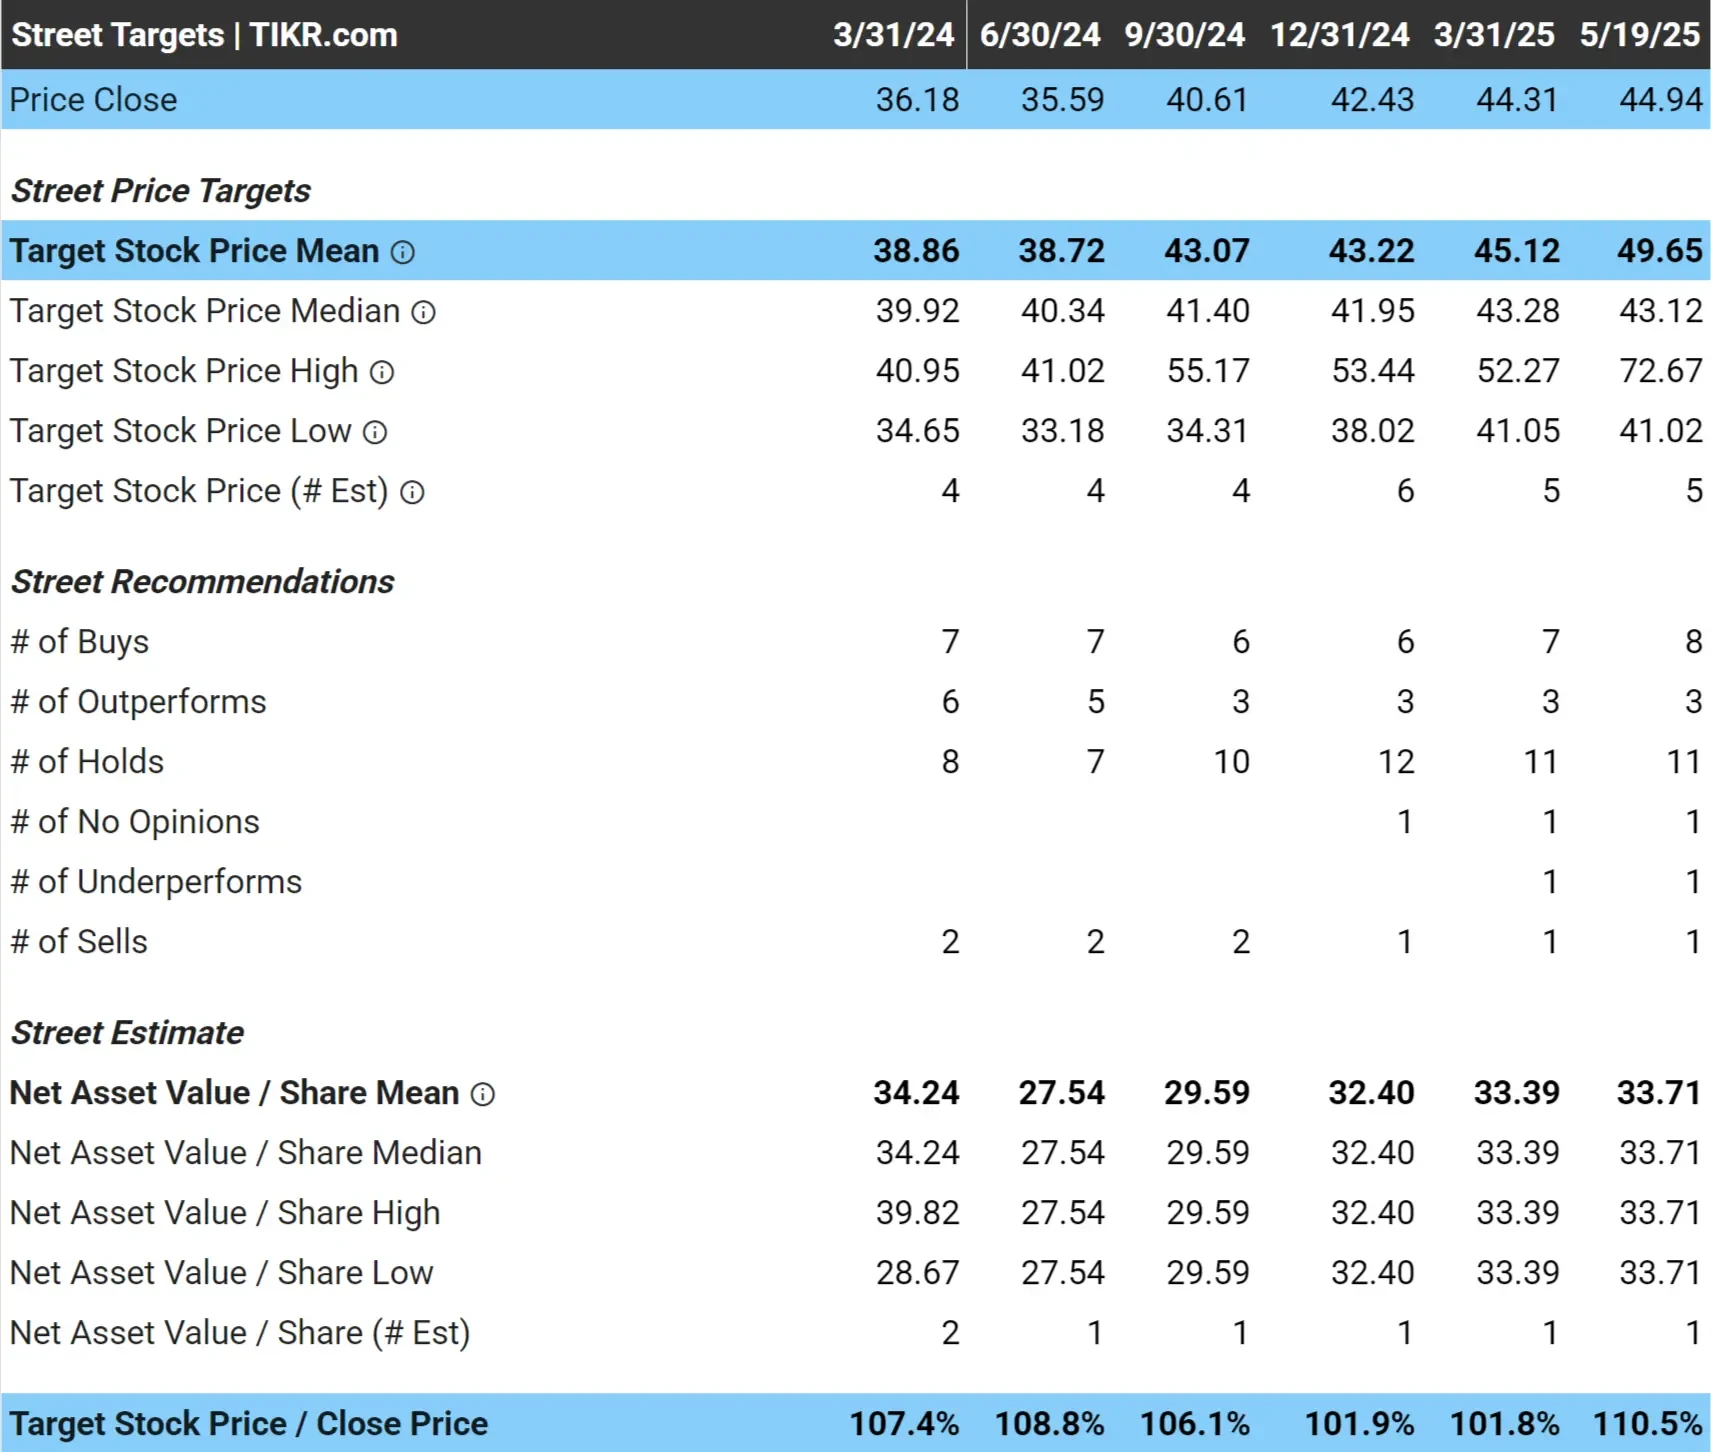Click the Street Price Targets section heading
Image resolution: width=1711 pixels, height=1452 pixels.
point(161,190)
